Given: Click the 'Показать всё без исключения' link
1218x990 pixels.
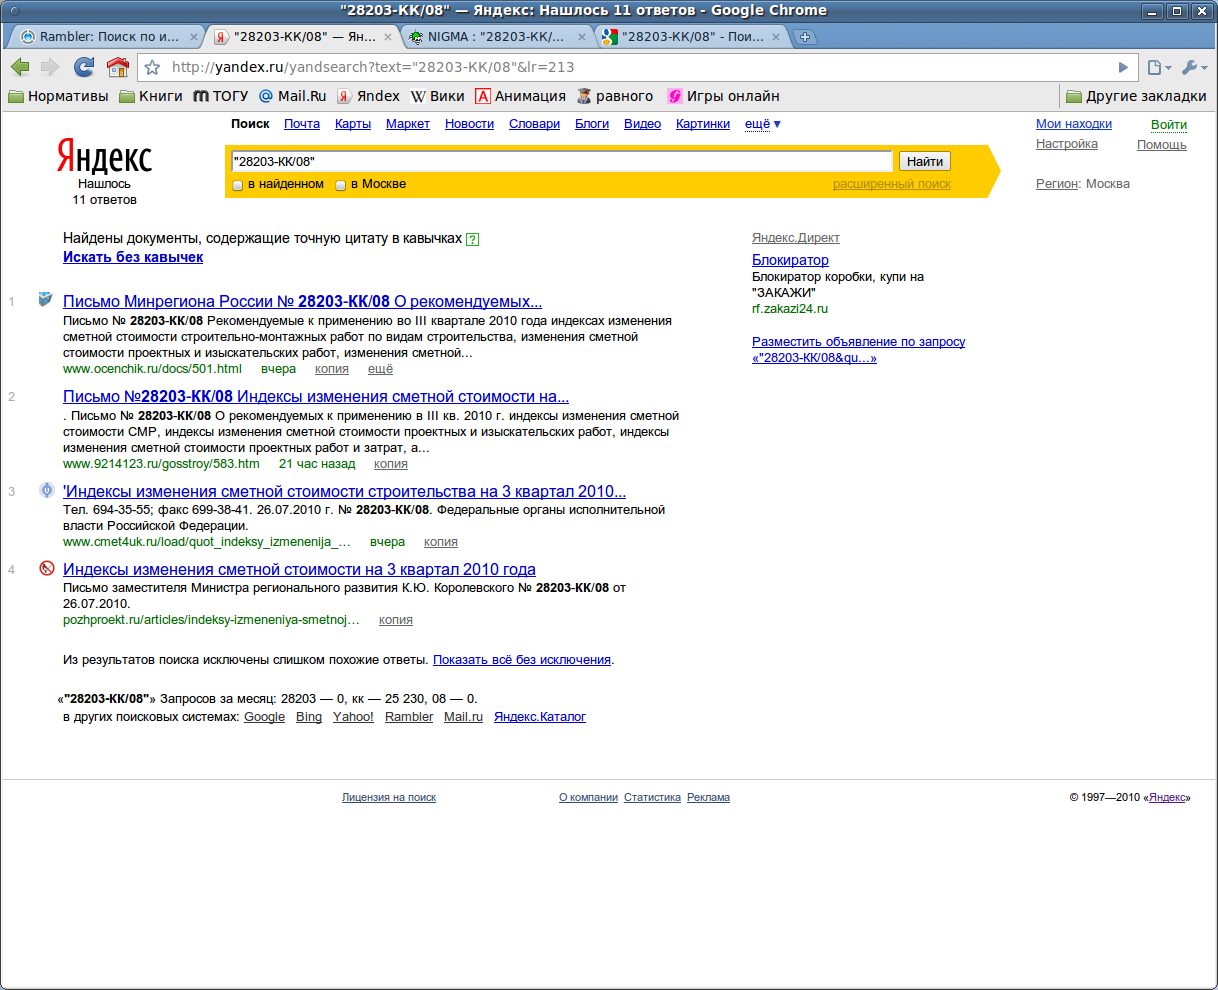Looking at the screenshot, I should click(x=522, y=660).
